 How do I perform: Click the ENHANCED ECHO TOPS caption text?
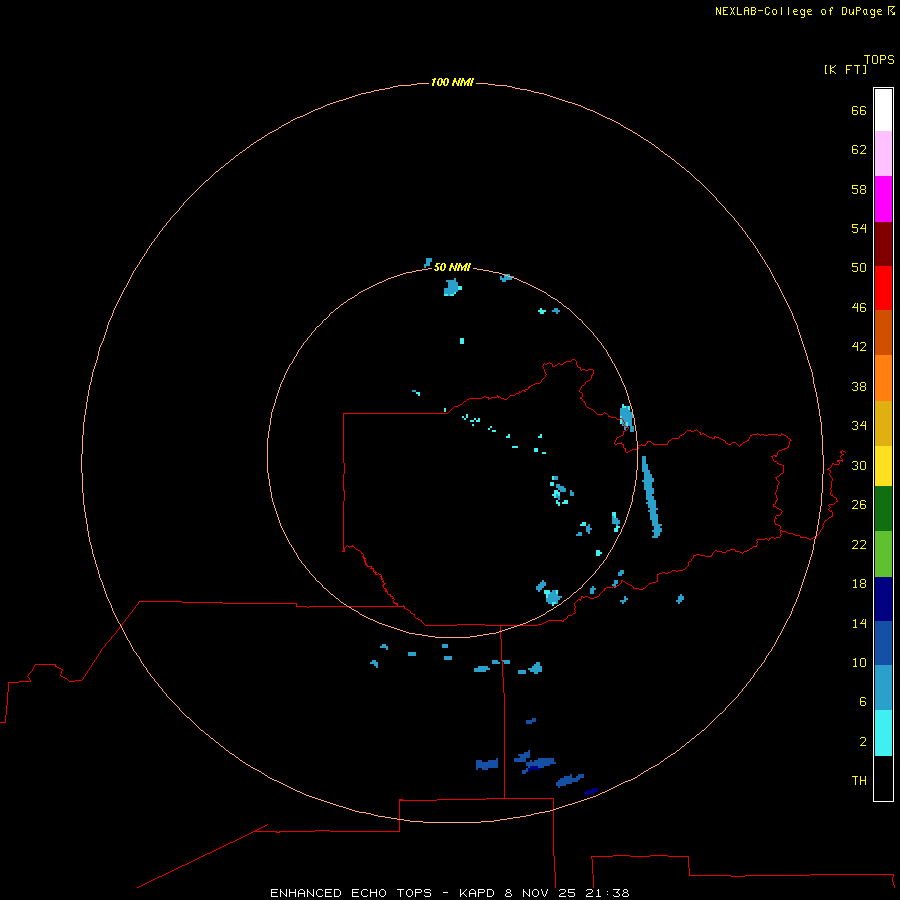click(x=351, y=893)
